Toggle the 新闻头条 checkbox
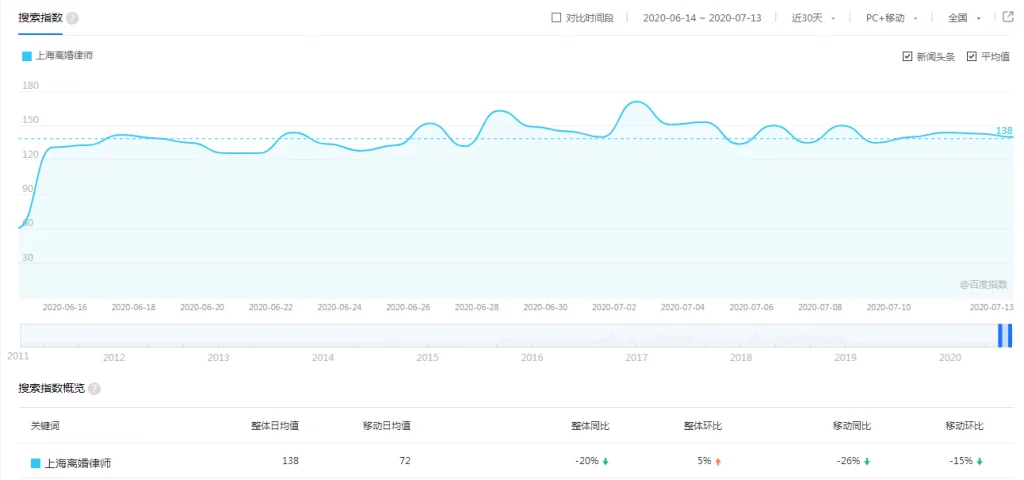This screenshot has width=1024, height=480. pyautogui.click(x=907, y=57)
